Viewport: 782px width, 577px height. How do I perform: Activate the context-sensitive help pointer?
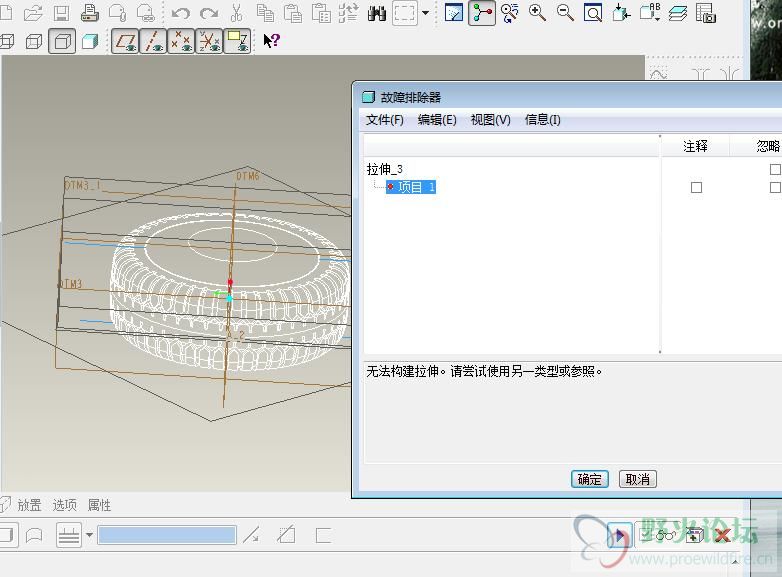click(x=272, y=40)
